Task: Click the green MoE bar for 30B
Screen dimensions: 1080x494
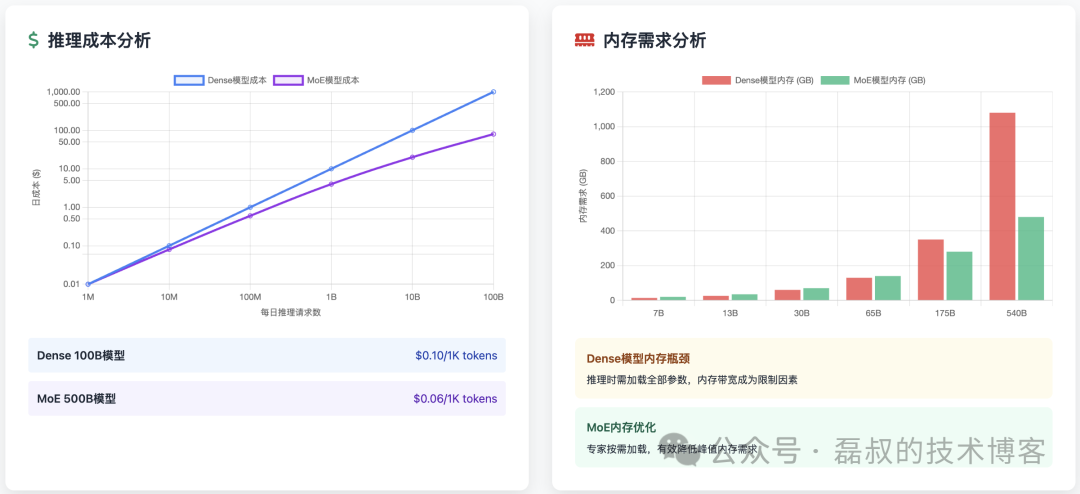Action: coord(816,294)
